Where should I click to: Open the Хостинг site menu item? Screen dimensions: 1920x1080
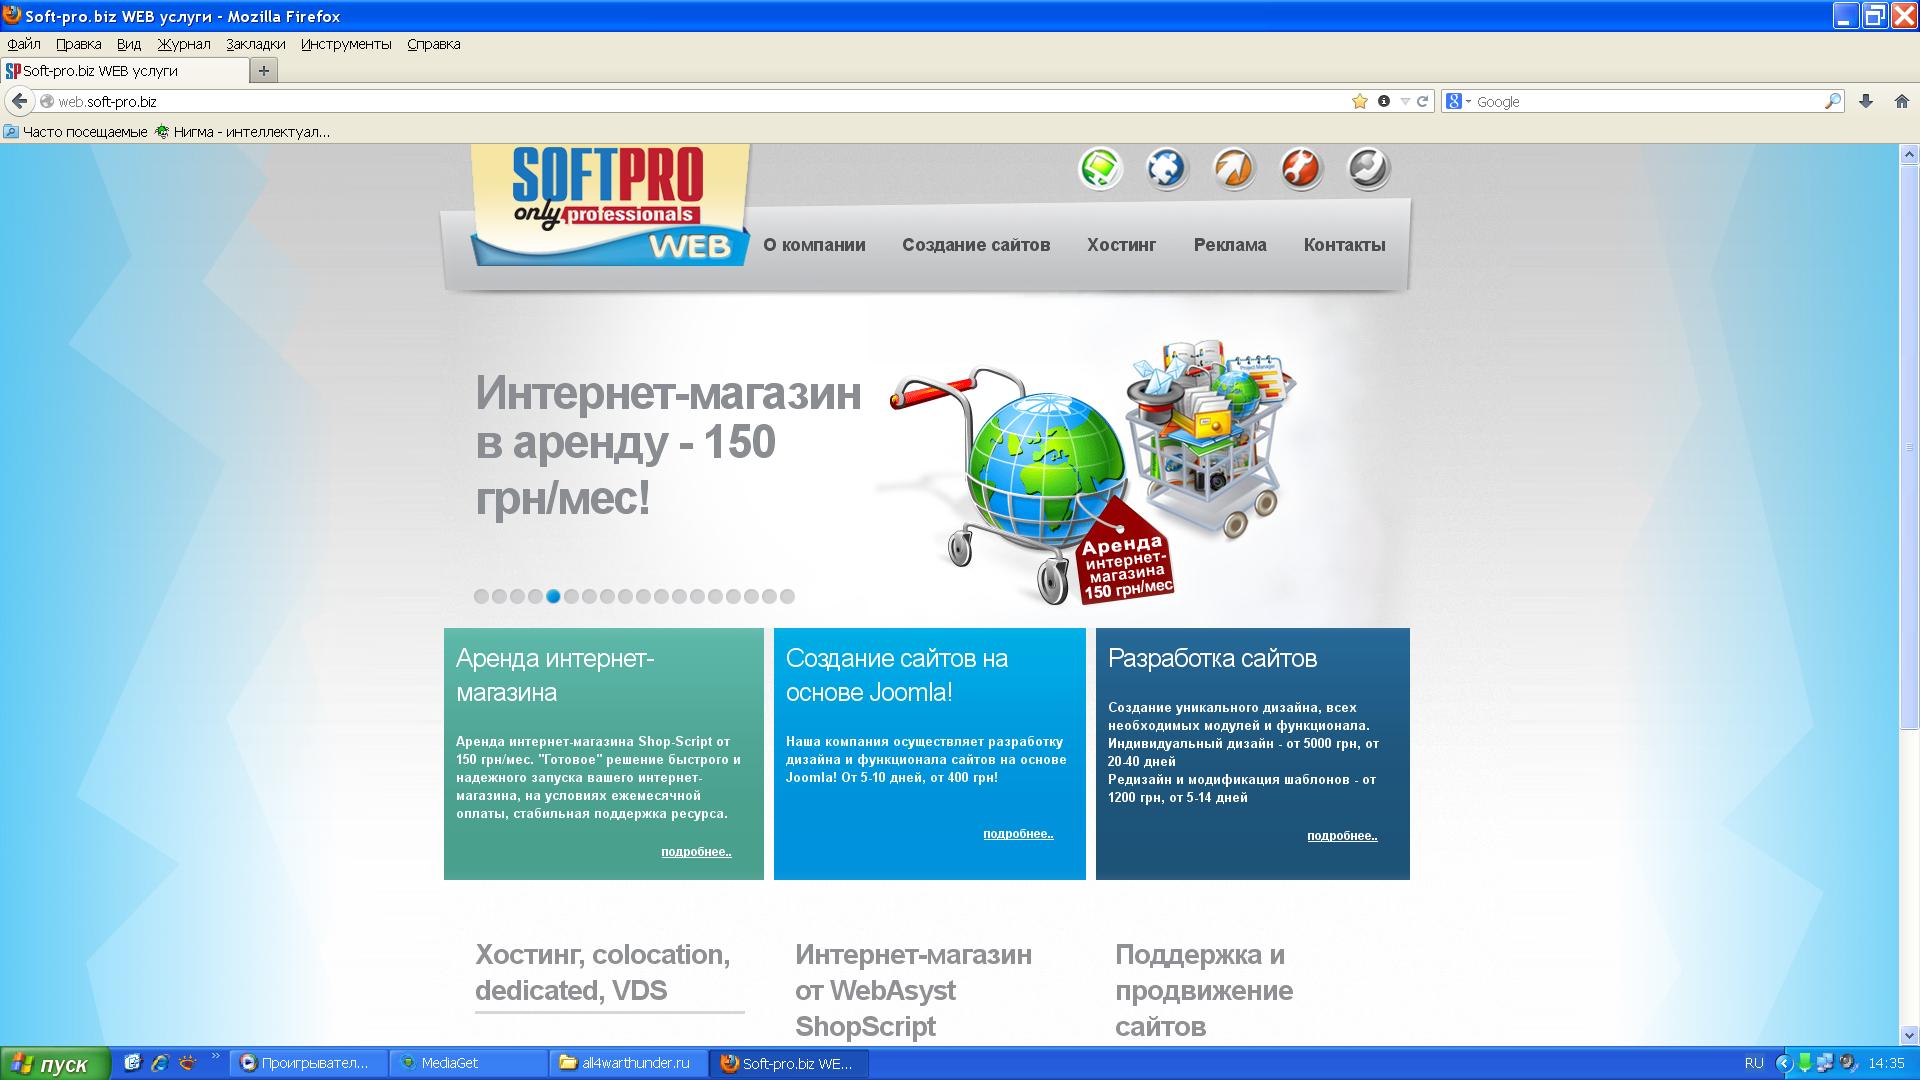[1122, 245]
